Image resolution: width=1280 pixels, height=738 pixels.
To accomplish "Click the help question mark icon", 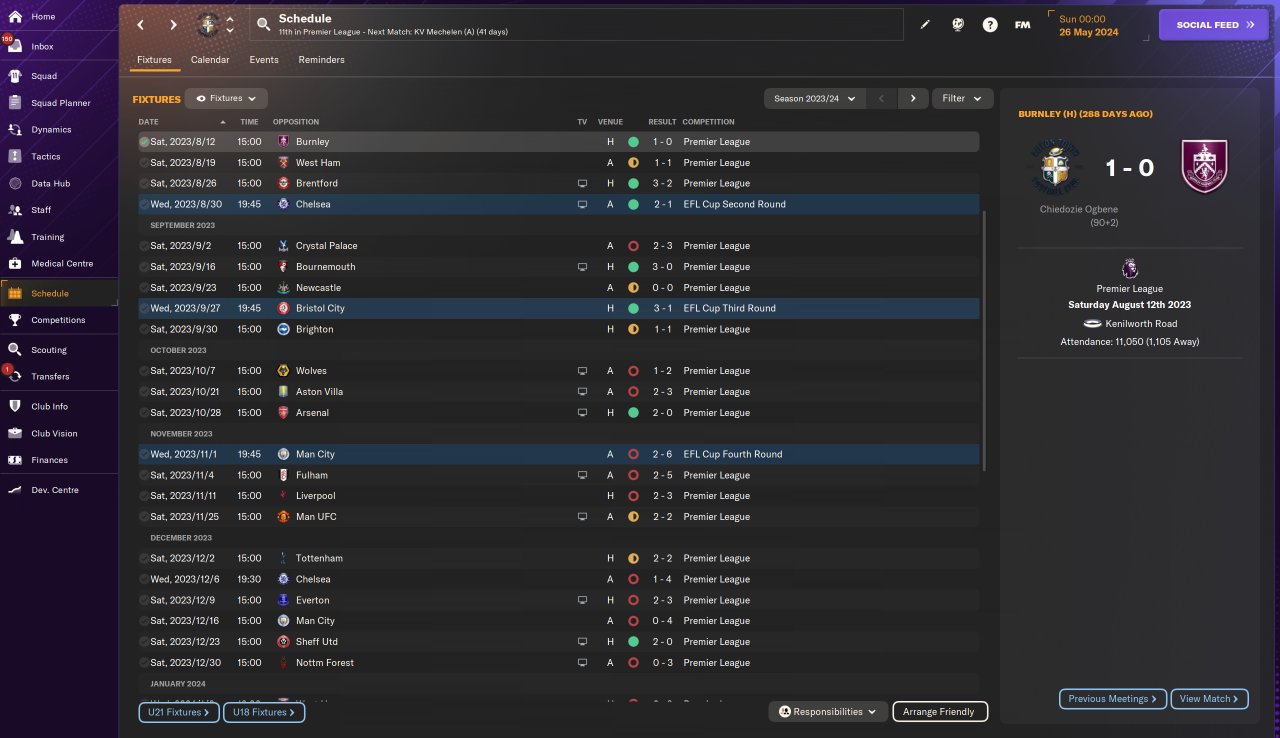I will click(990, 25).
